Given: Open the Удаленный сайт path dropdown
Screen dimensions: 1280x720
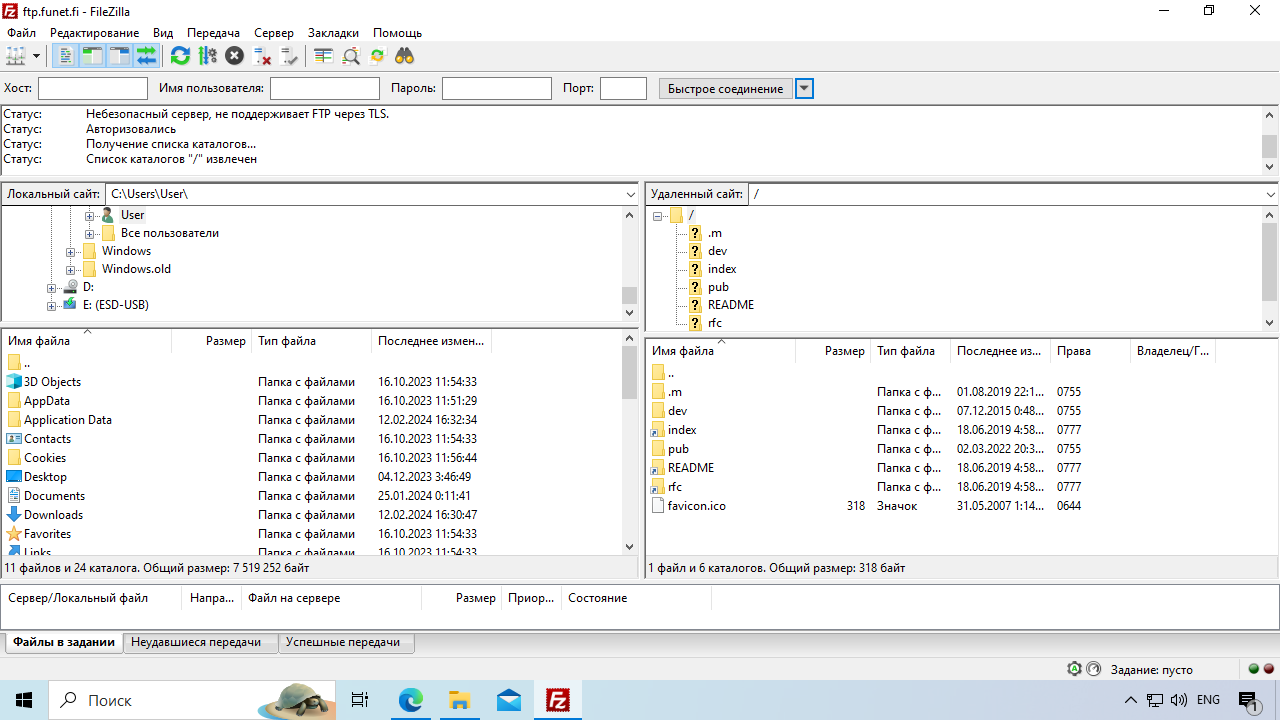Looking at the screenshot, I should [1271, 194].
